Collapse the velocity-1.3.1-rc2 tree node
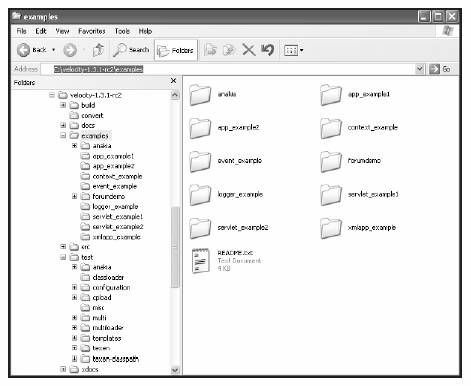The image size is (471, 386). pos(52,95)
